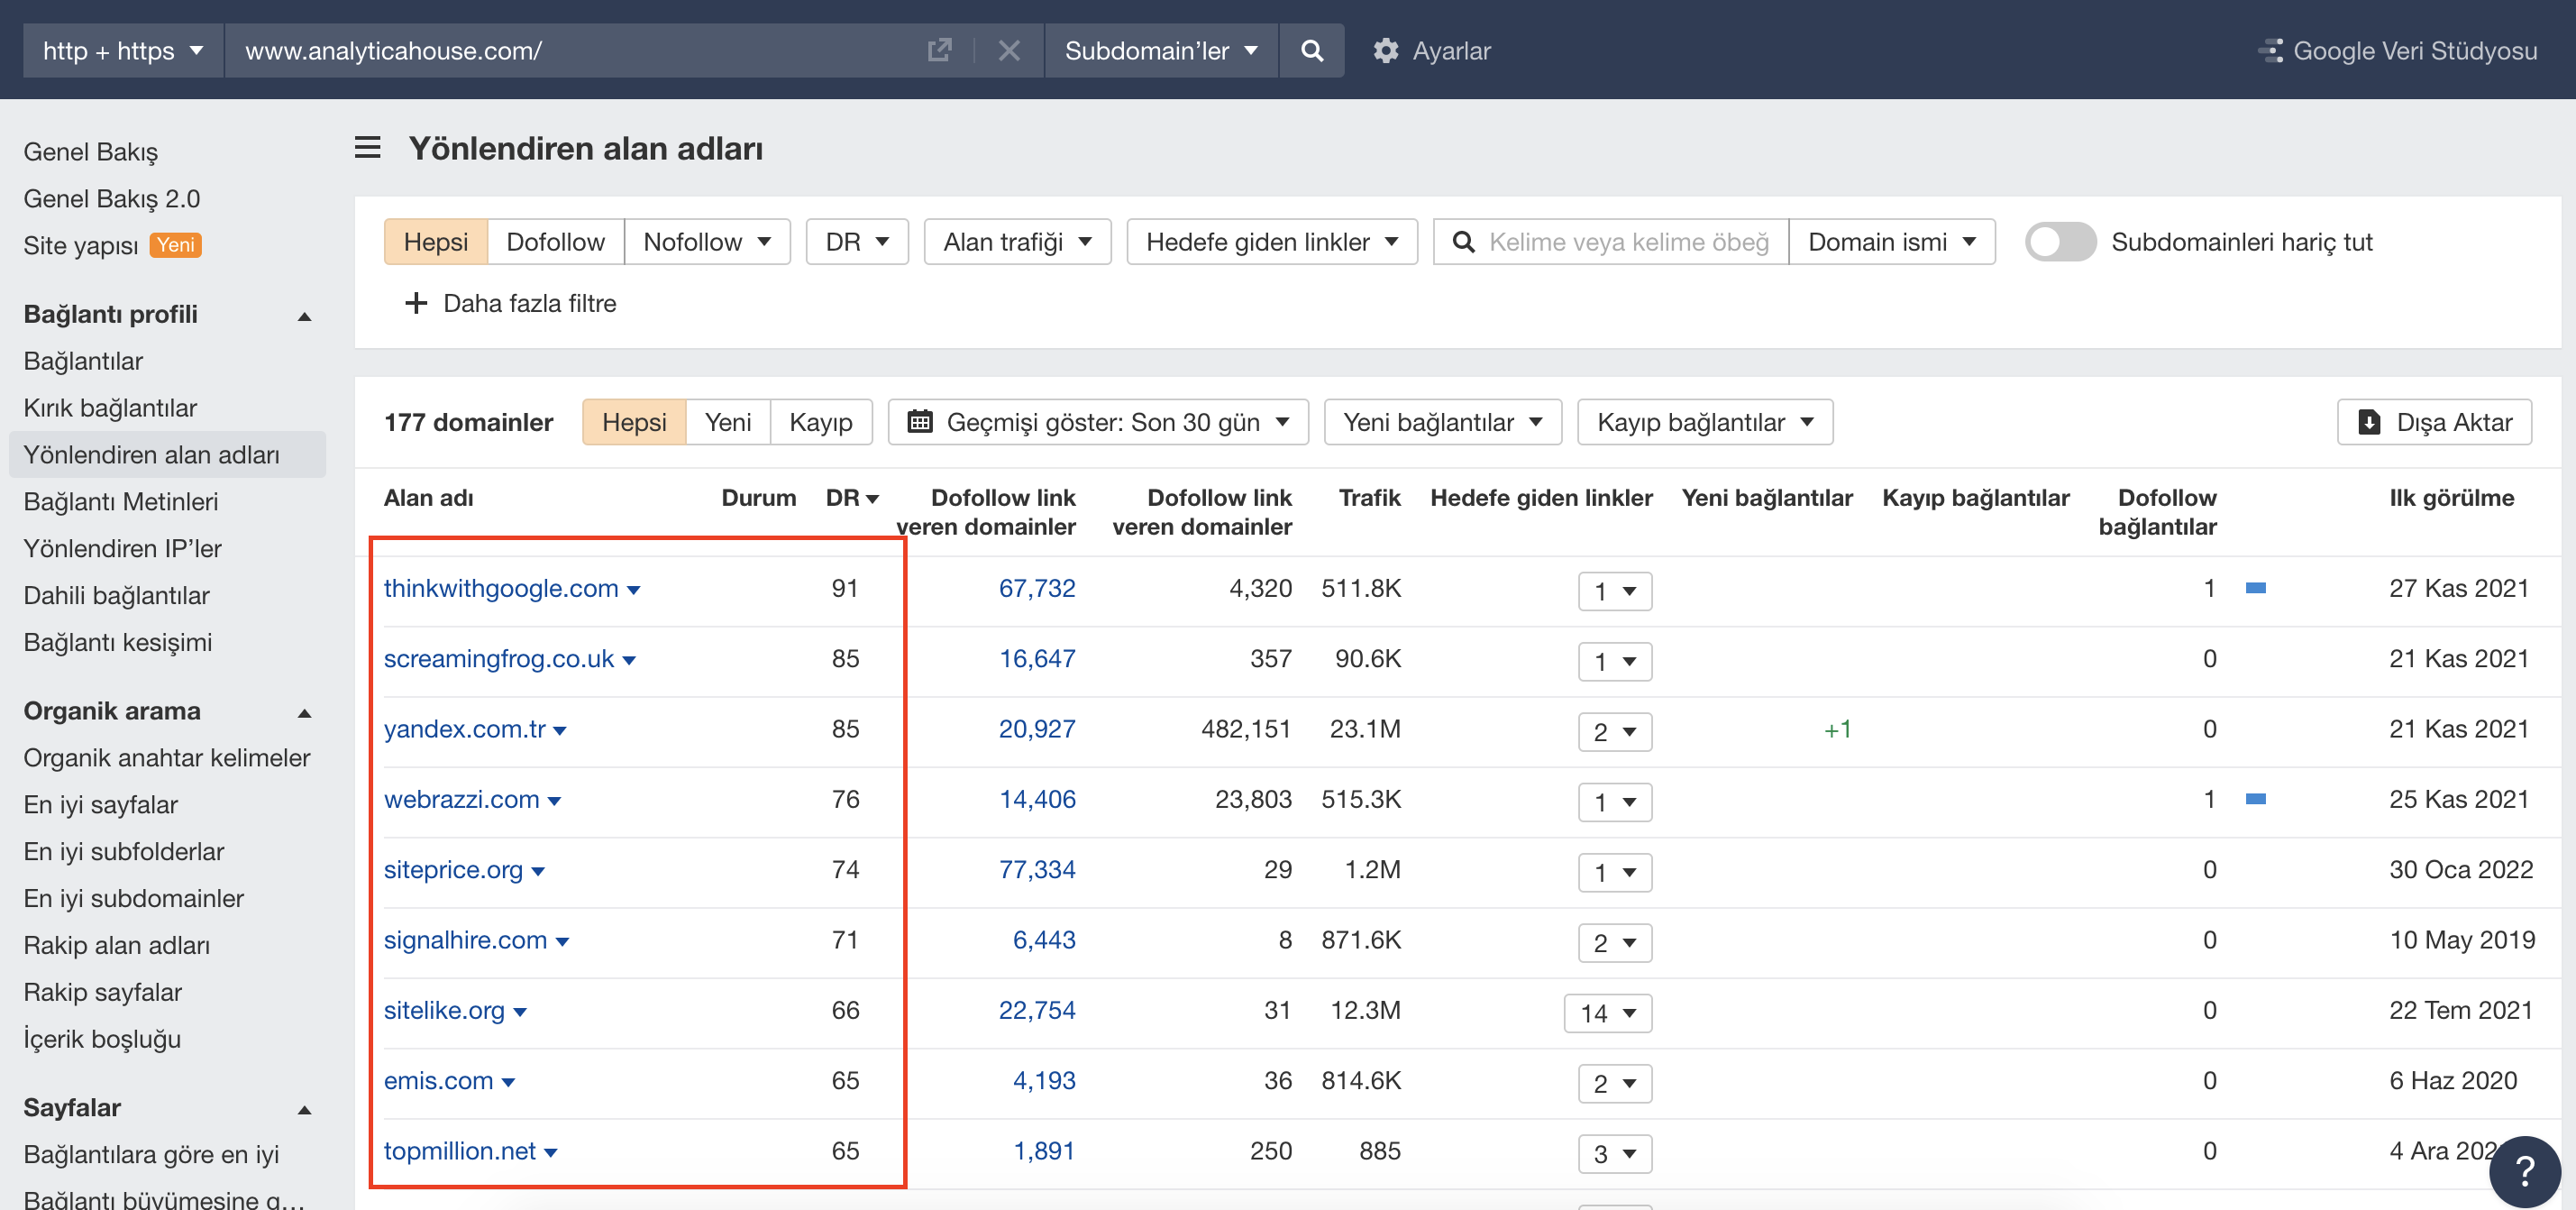This screenshot has width=2576, height=1210.
Task: Open Kırık bağlantılar in sidebar
Action: pyautogui.click(x=110, y=408)
